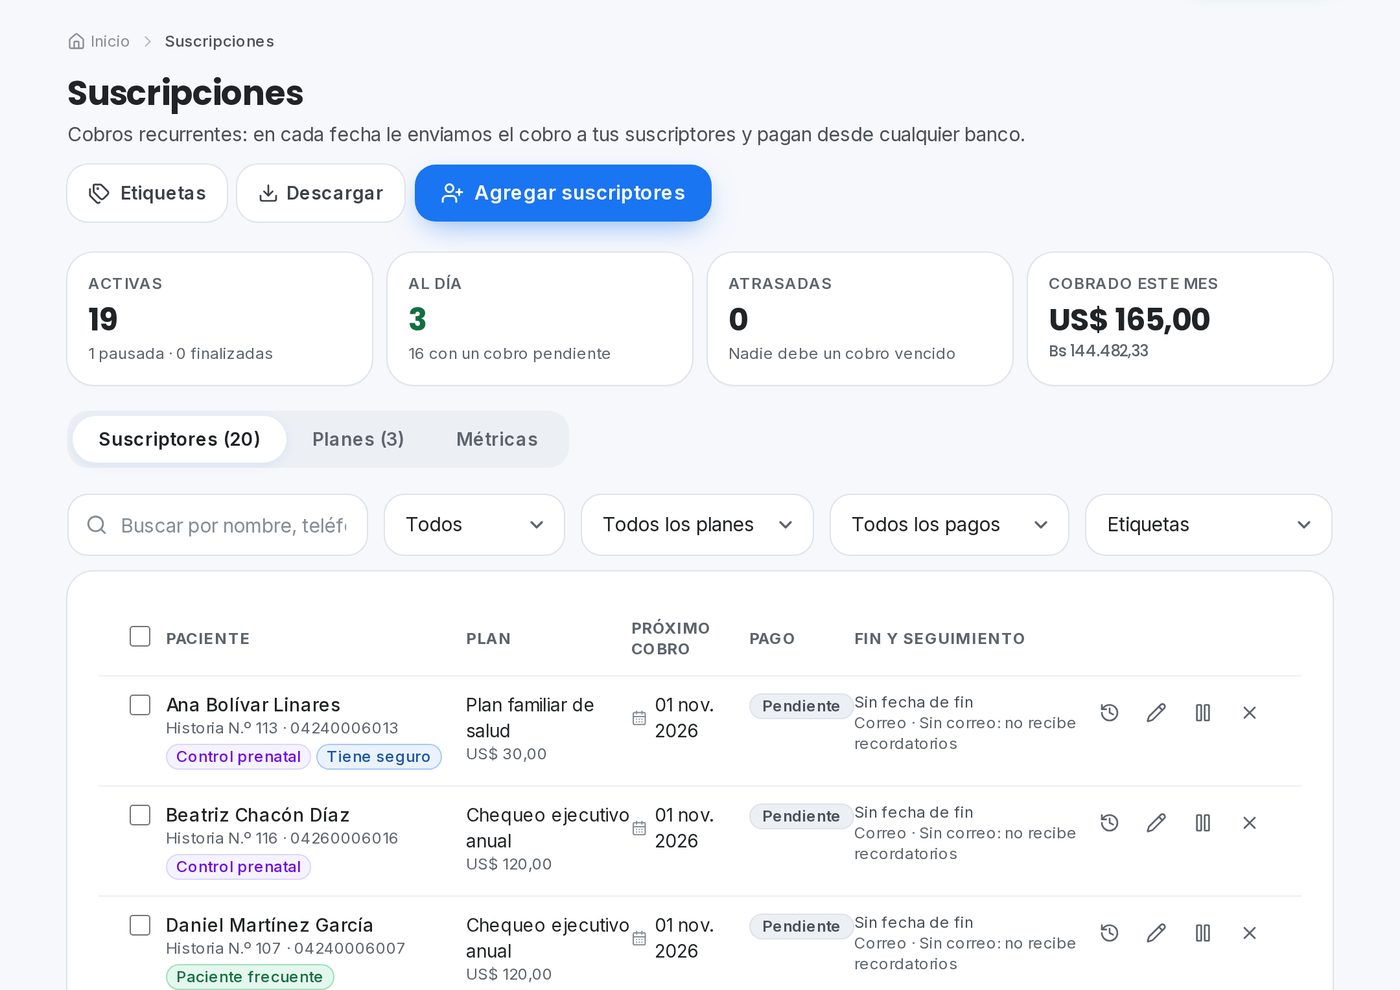Click the Próximo cobro column header
1400x990 pixels.
[x=670, y=638]
